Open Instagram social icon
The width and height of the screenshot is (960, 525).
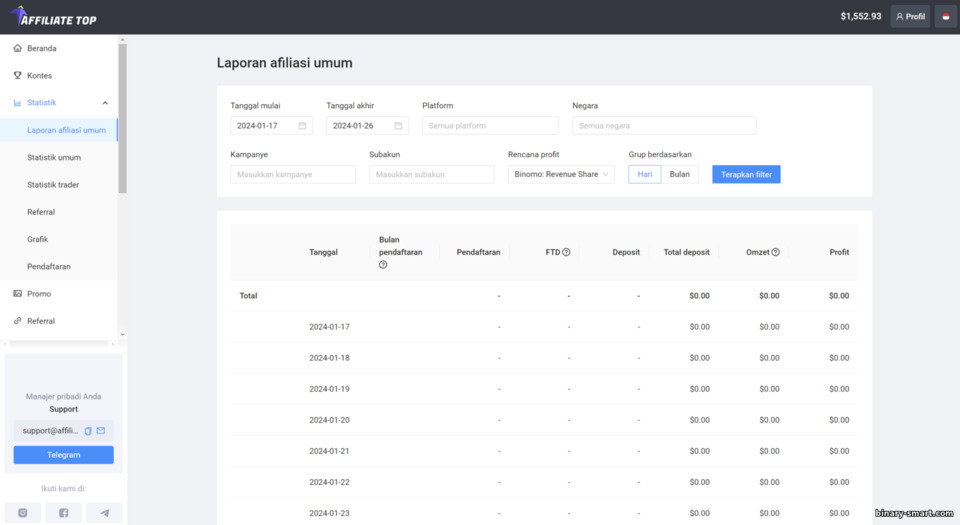[23, 513]
